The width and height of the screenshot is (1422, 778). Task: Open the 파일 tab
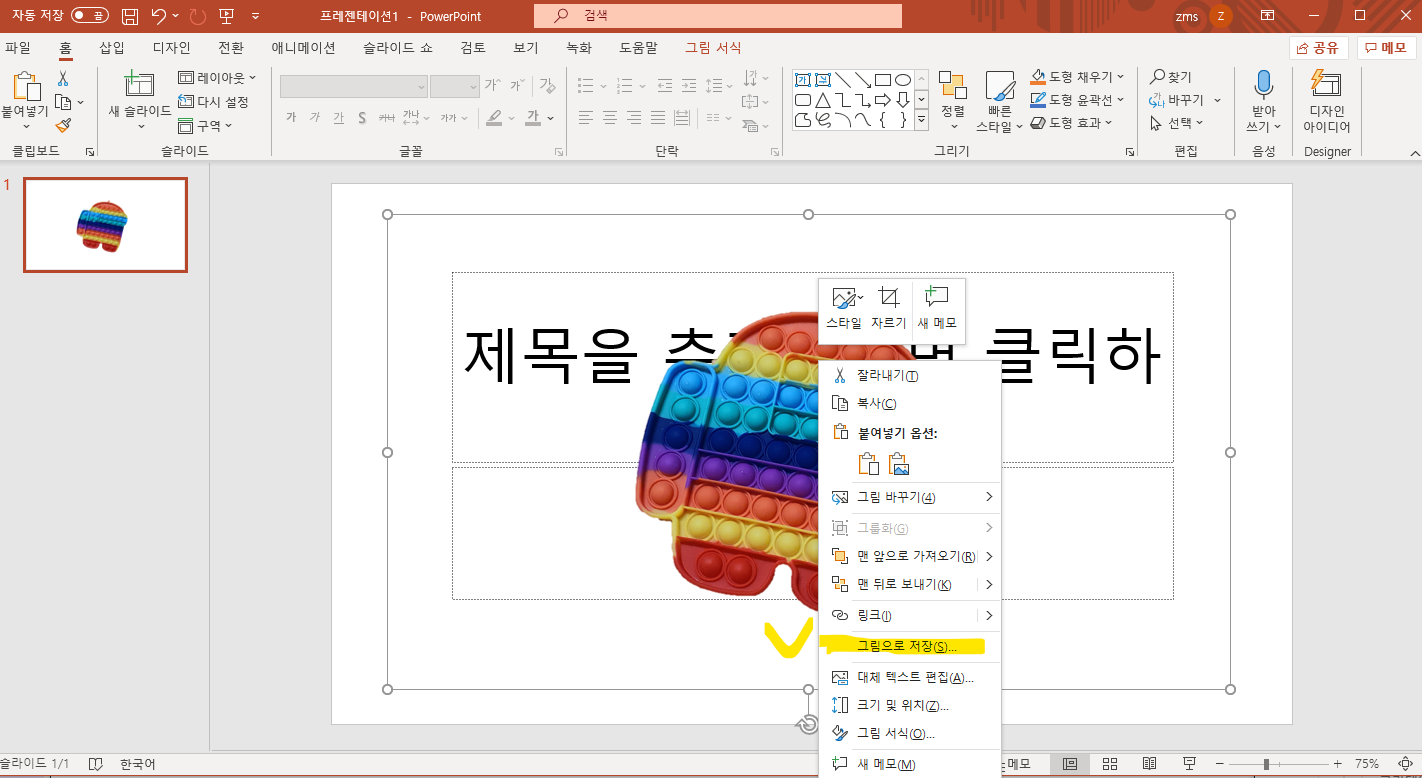tap(18, 47)
